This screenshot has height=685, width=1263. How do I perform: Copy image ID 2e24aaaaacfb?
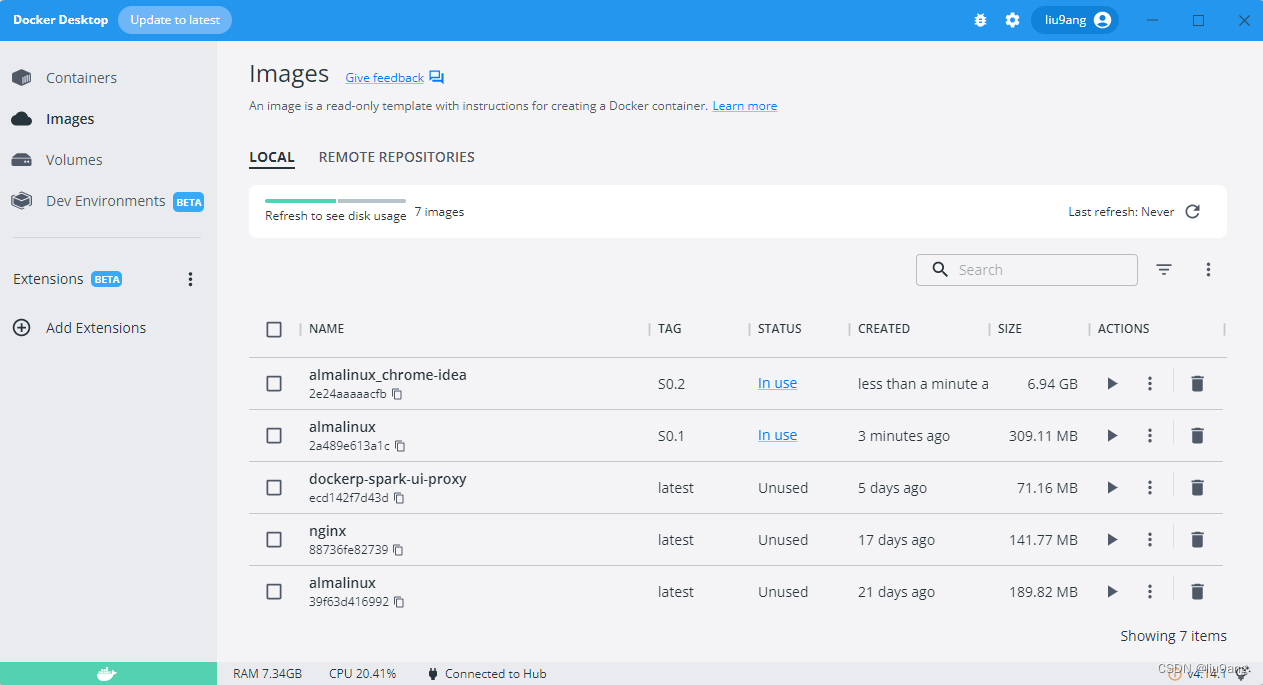[x=397, y=394]
